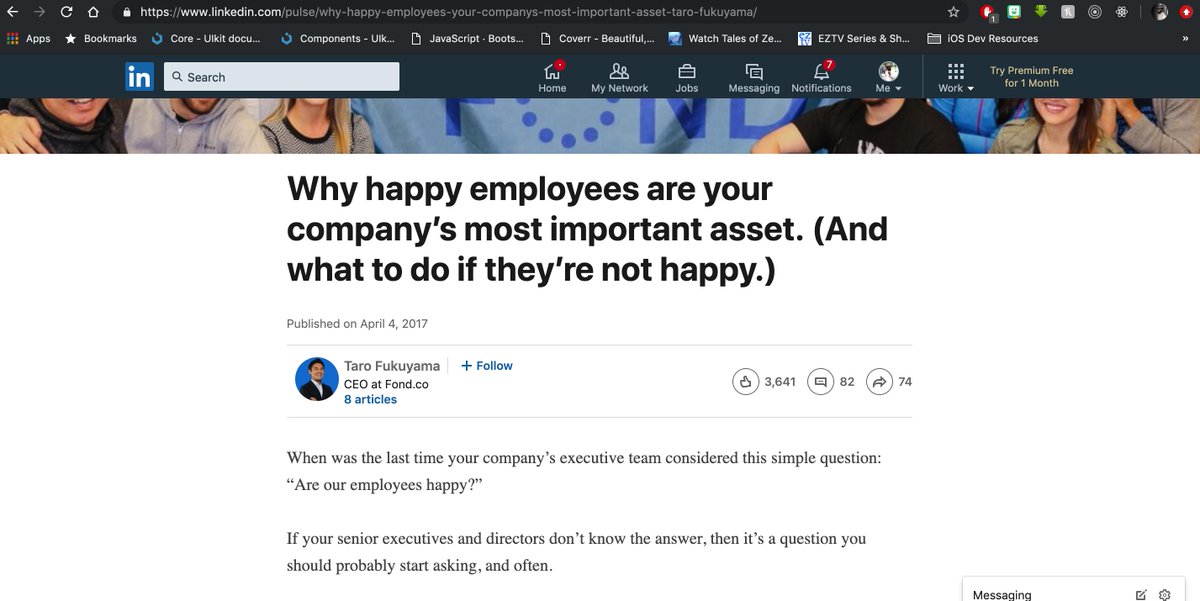Image resolution: width=1200 pixels, height=601 pixels.
Task: Open the Apps shortcut in the bookmarks bar
Action: (28, 38)
